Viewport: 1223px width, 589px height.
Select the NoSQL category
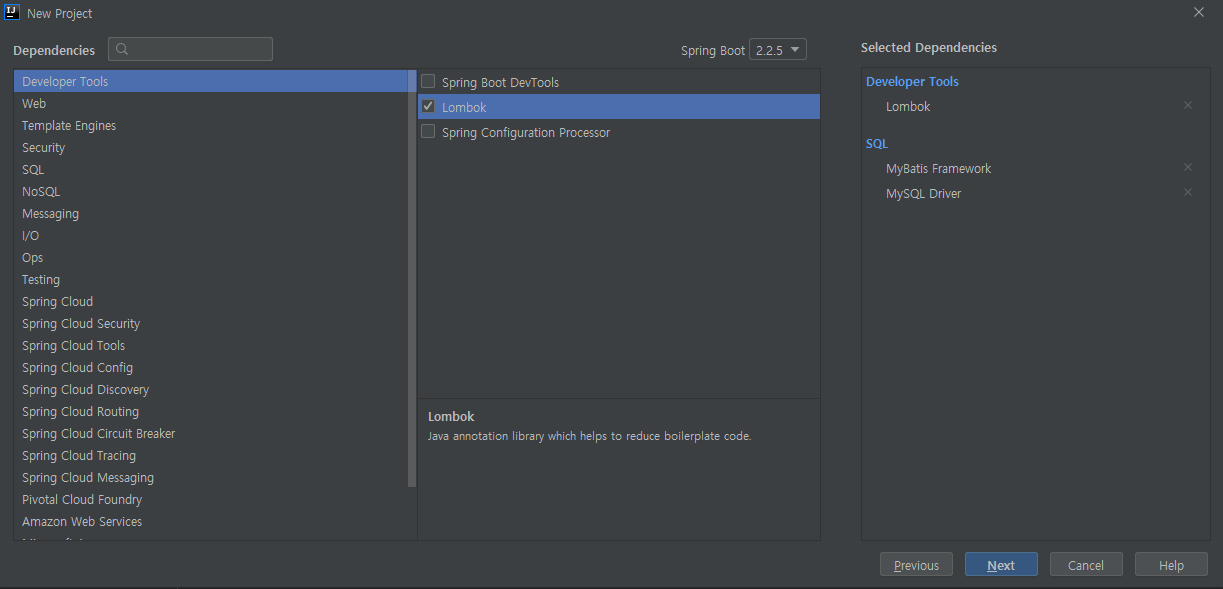pos(211,191)
